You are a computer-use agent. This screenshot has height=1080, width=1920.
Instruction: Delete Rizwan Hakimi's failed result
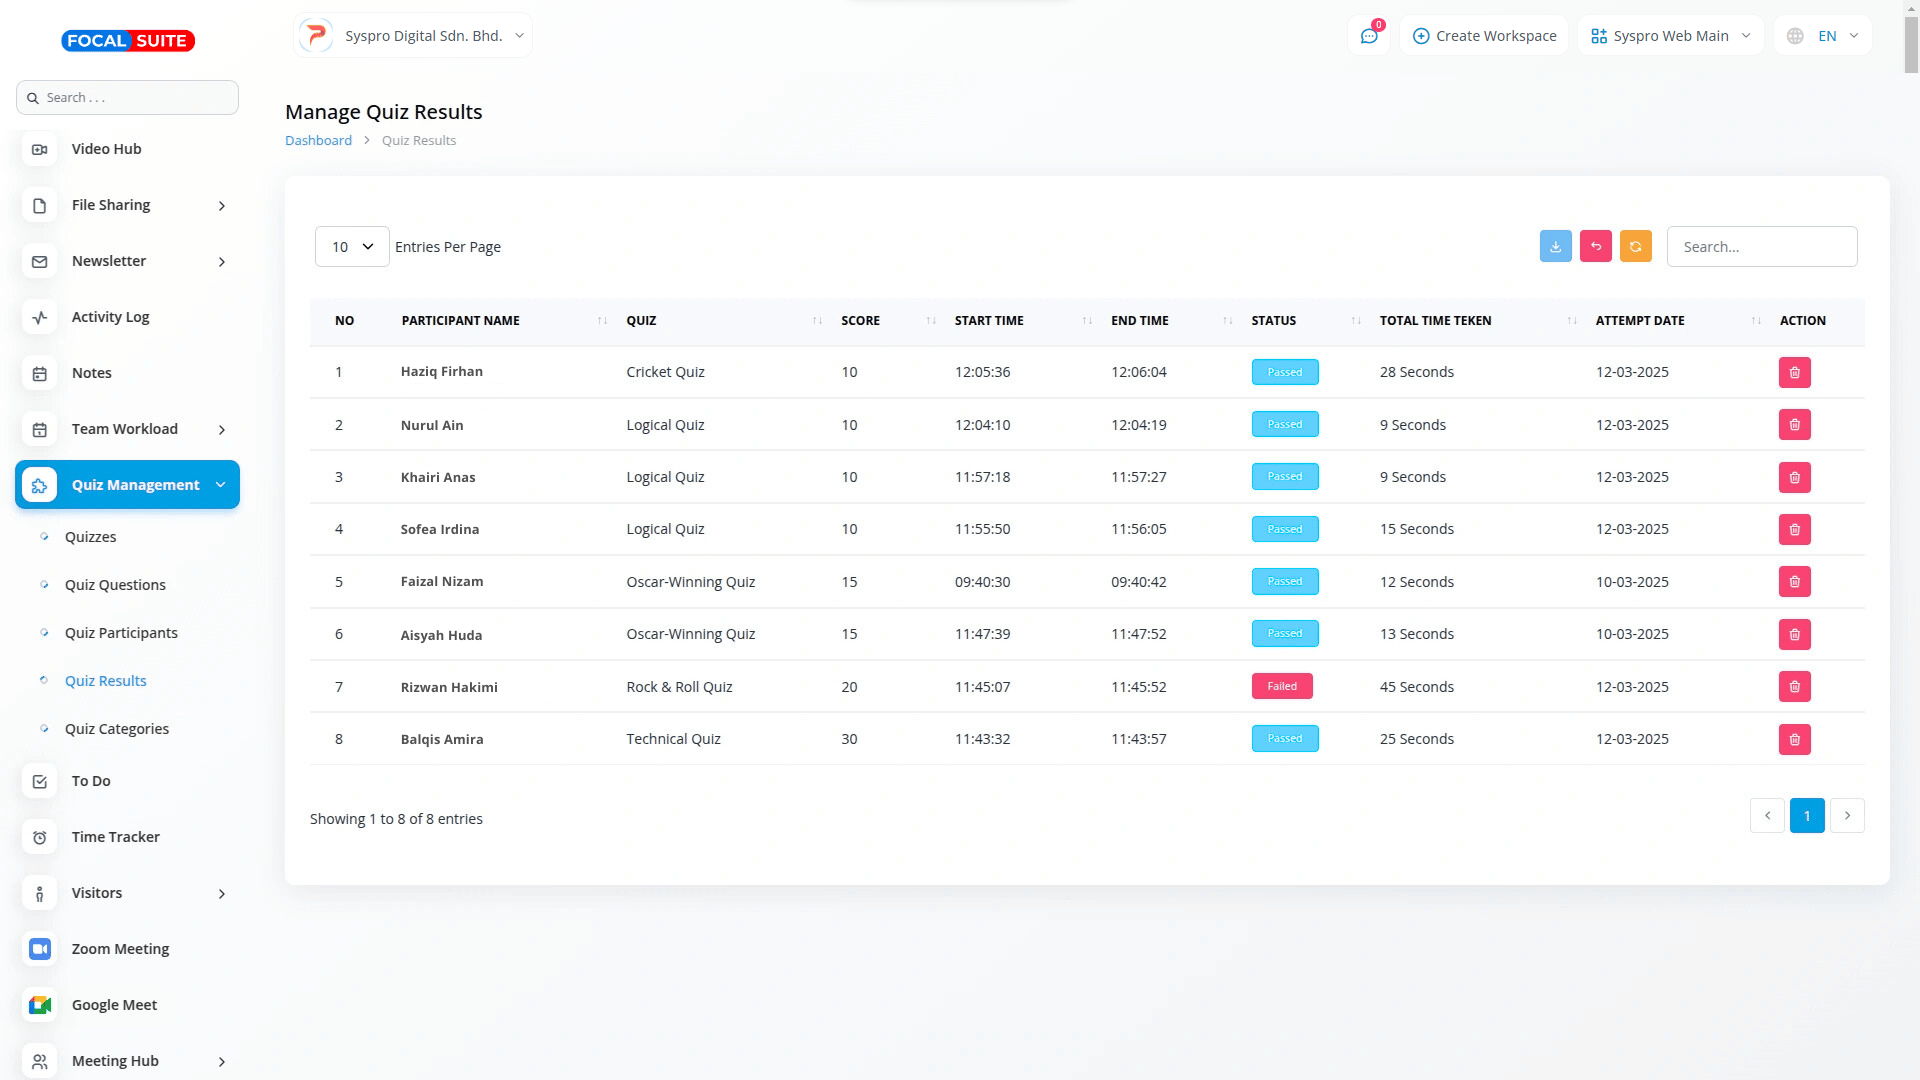pyautogui.click(x=1794, y=687)
